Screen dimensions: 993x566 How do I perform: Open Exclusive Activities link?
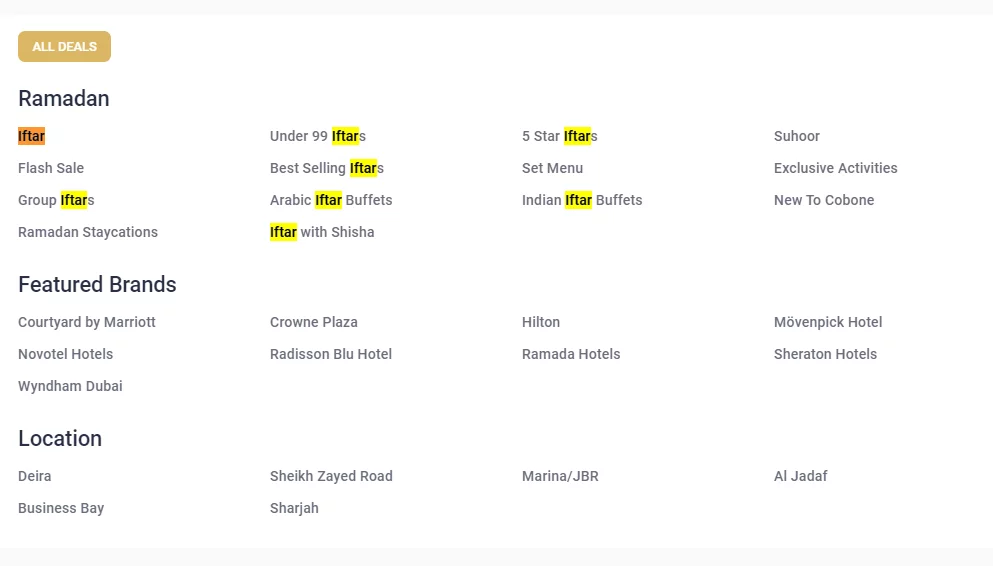[835, 168]
